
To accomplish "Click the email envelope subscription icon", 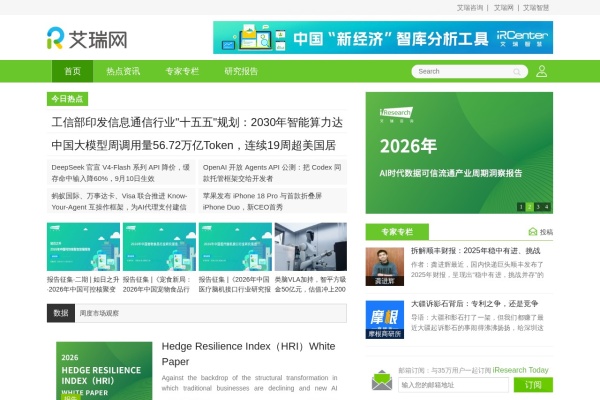I will [x=382, y=380].
